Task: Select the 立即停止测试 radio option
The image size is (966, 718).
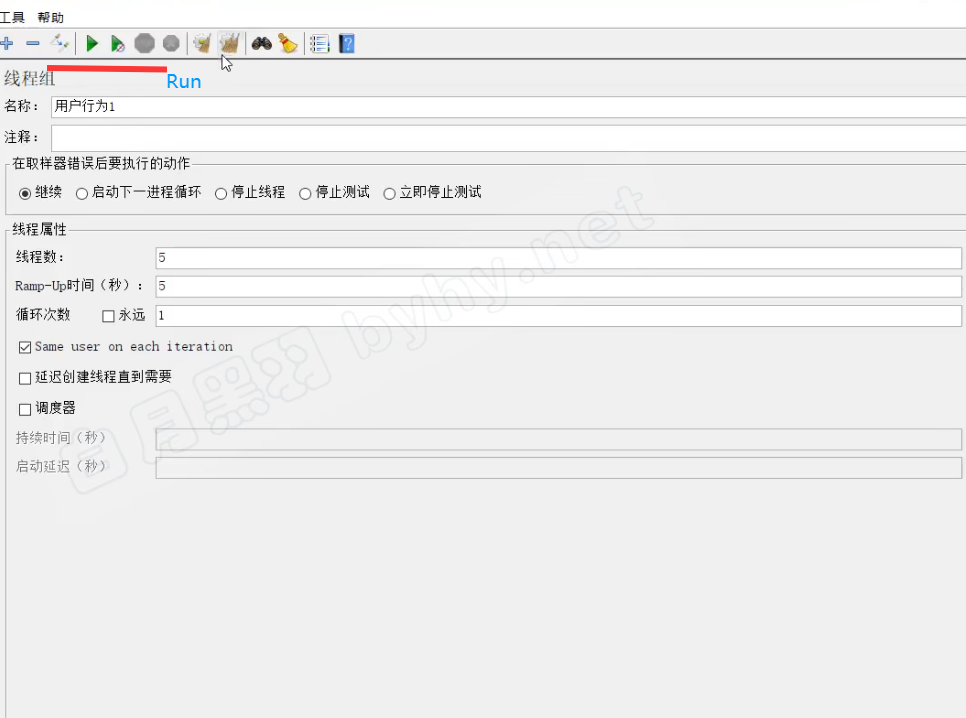Action: (389, 194)
